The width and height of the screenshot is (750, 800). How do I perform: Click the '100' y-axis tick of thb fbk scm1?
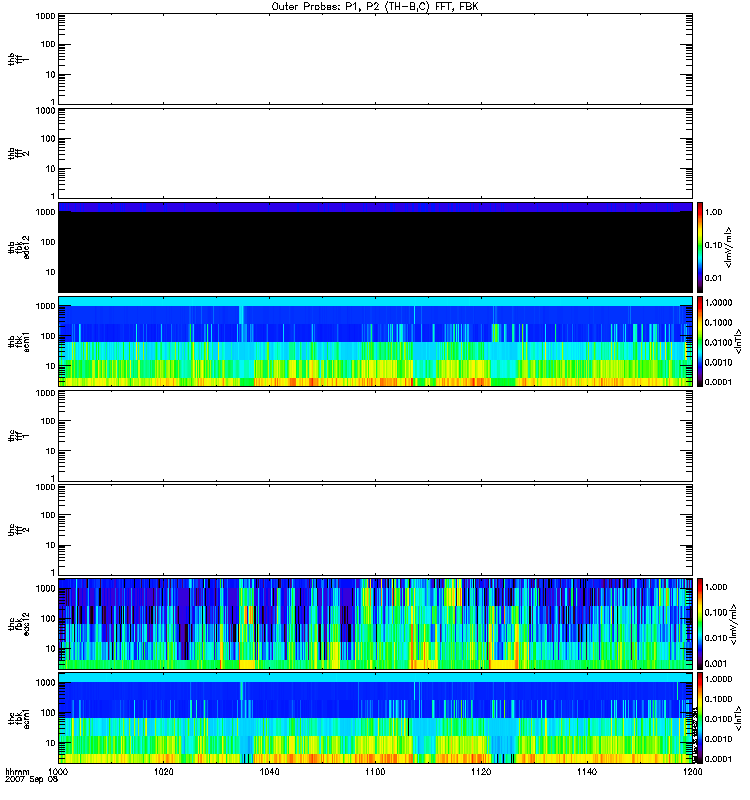(x=48, y=336)
